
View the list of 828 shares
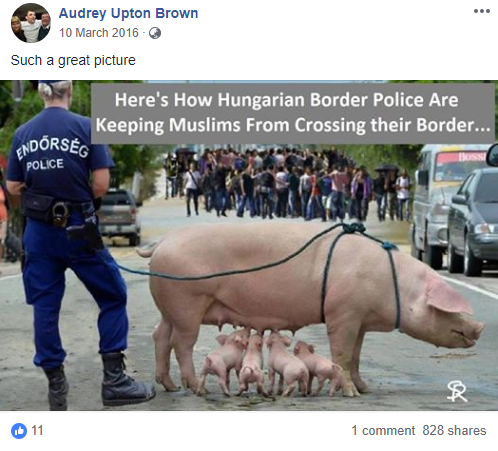tap(454, 431)
